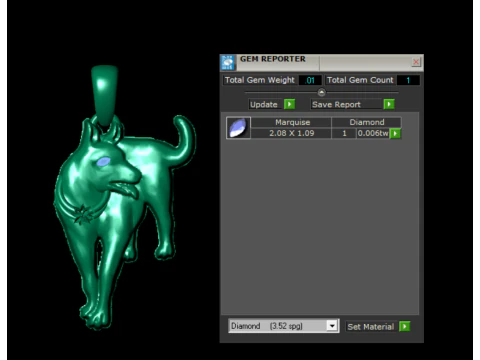Click the Gem Reporter logo icon
Screen dimensions: 480x360
click(228, 62)
